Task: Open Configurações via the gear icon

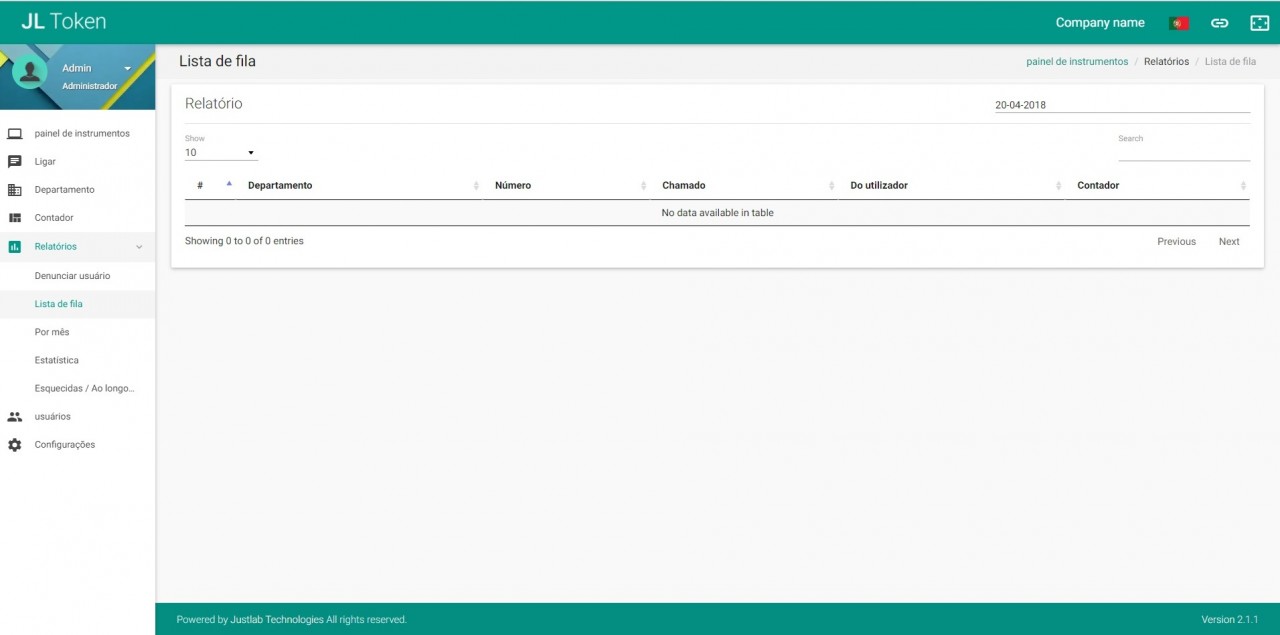Action: (14, 444)
